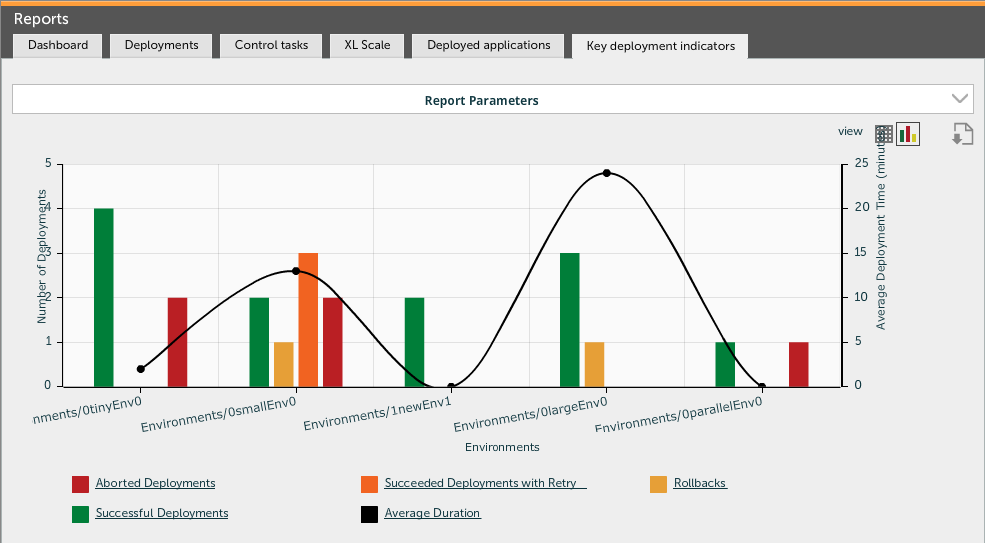This screenshot has width=985, height=543.
Task: Click the Rollbacks legend link
Action: [699, 483]
